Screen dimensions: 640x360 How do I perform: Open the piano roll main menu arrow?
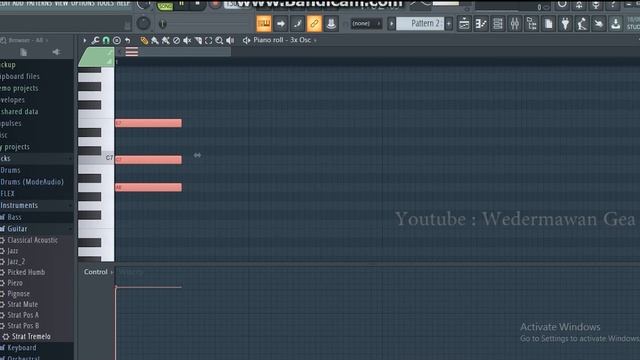[84, 40]
